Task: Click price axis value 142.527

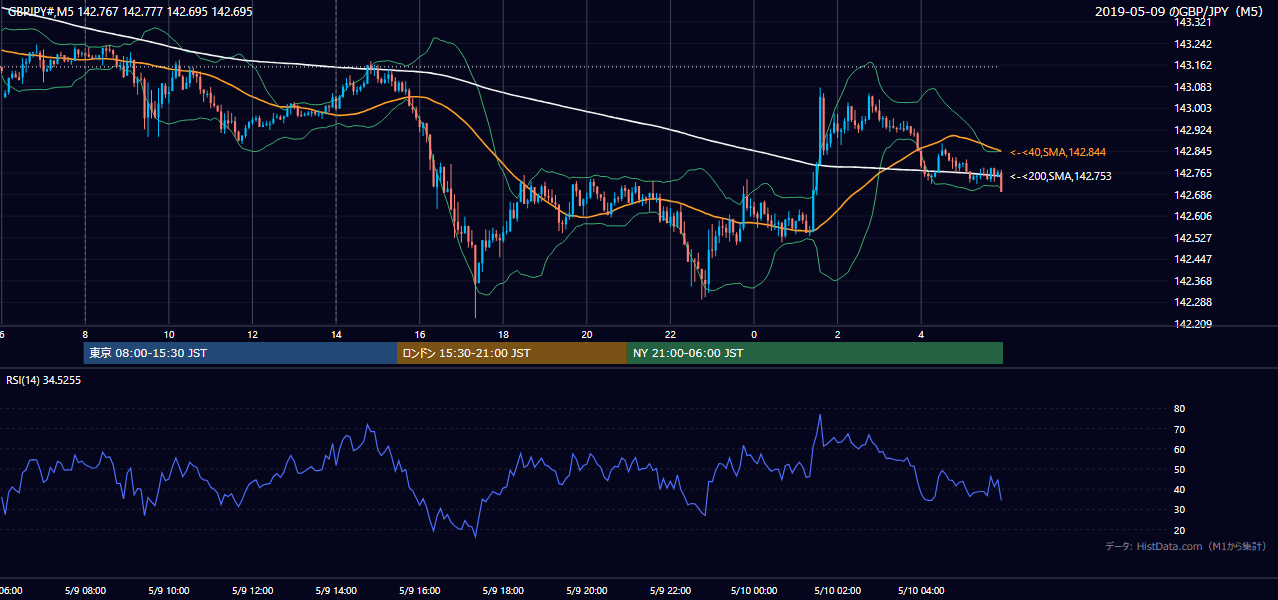Action: 1191,238
